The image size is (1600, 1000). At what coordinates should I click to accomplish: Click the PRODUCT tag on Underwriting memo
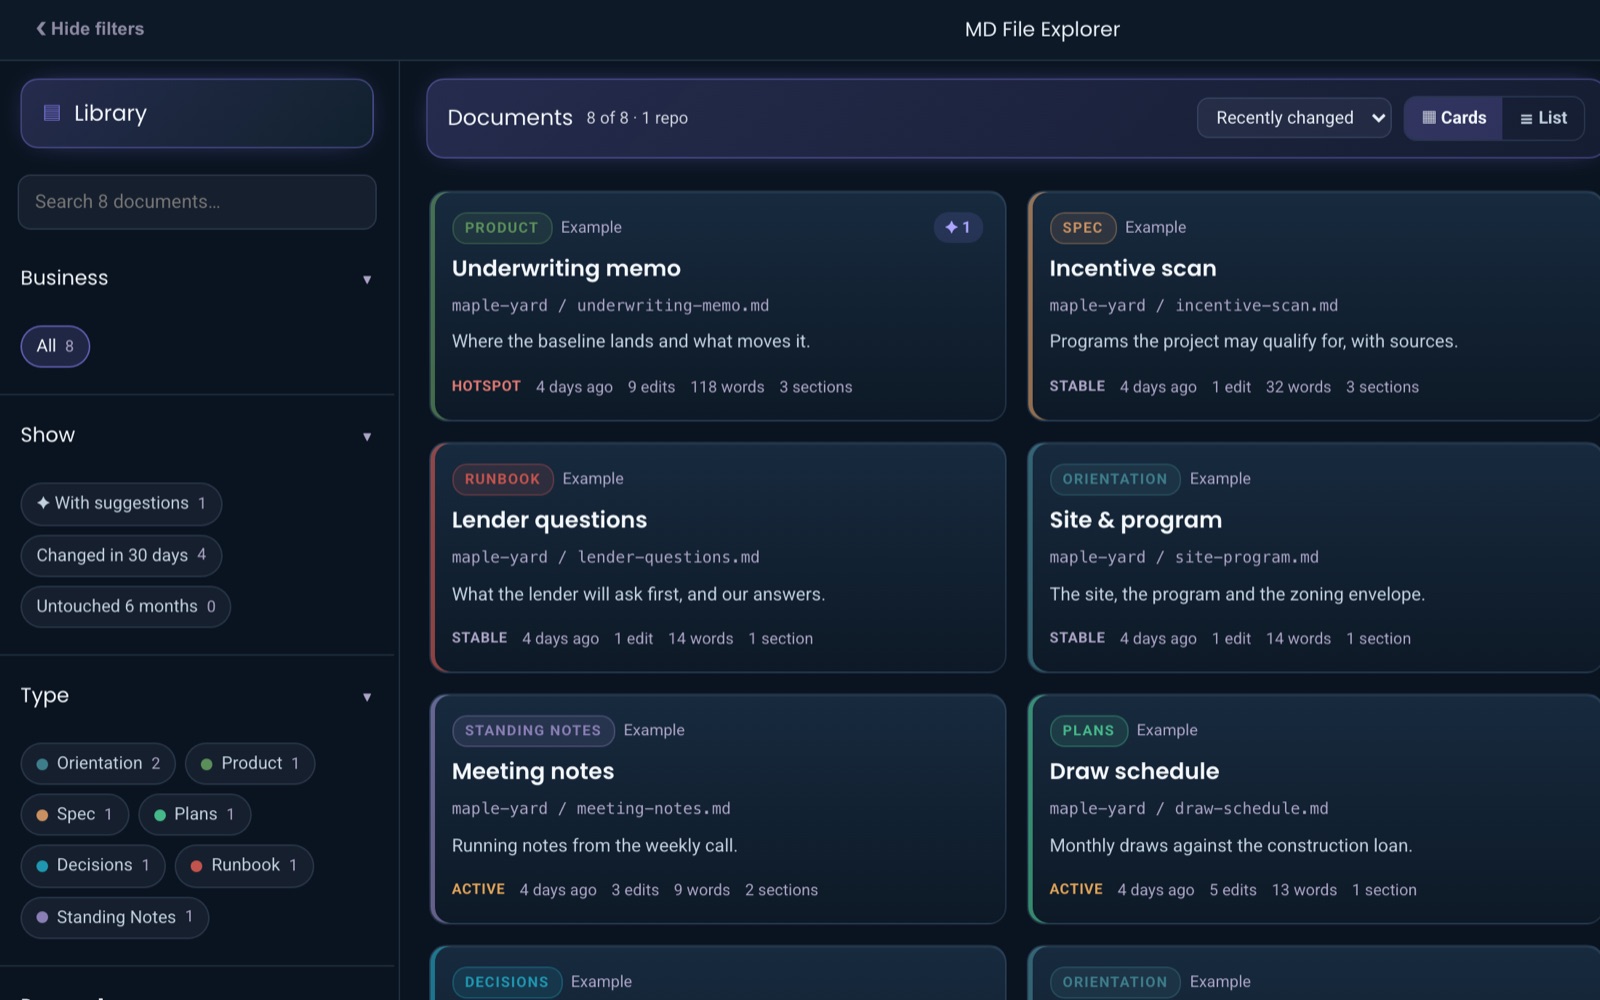[501, 228]
